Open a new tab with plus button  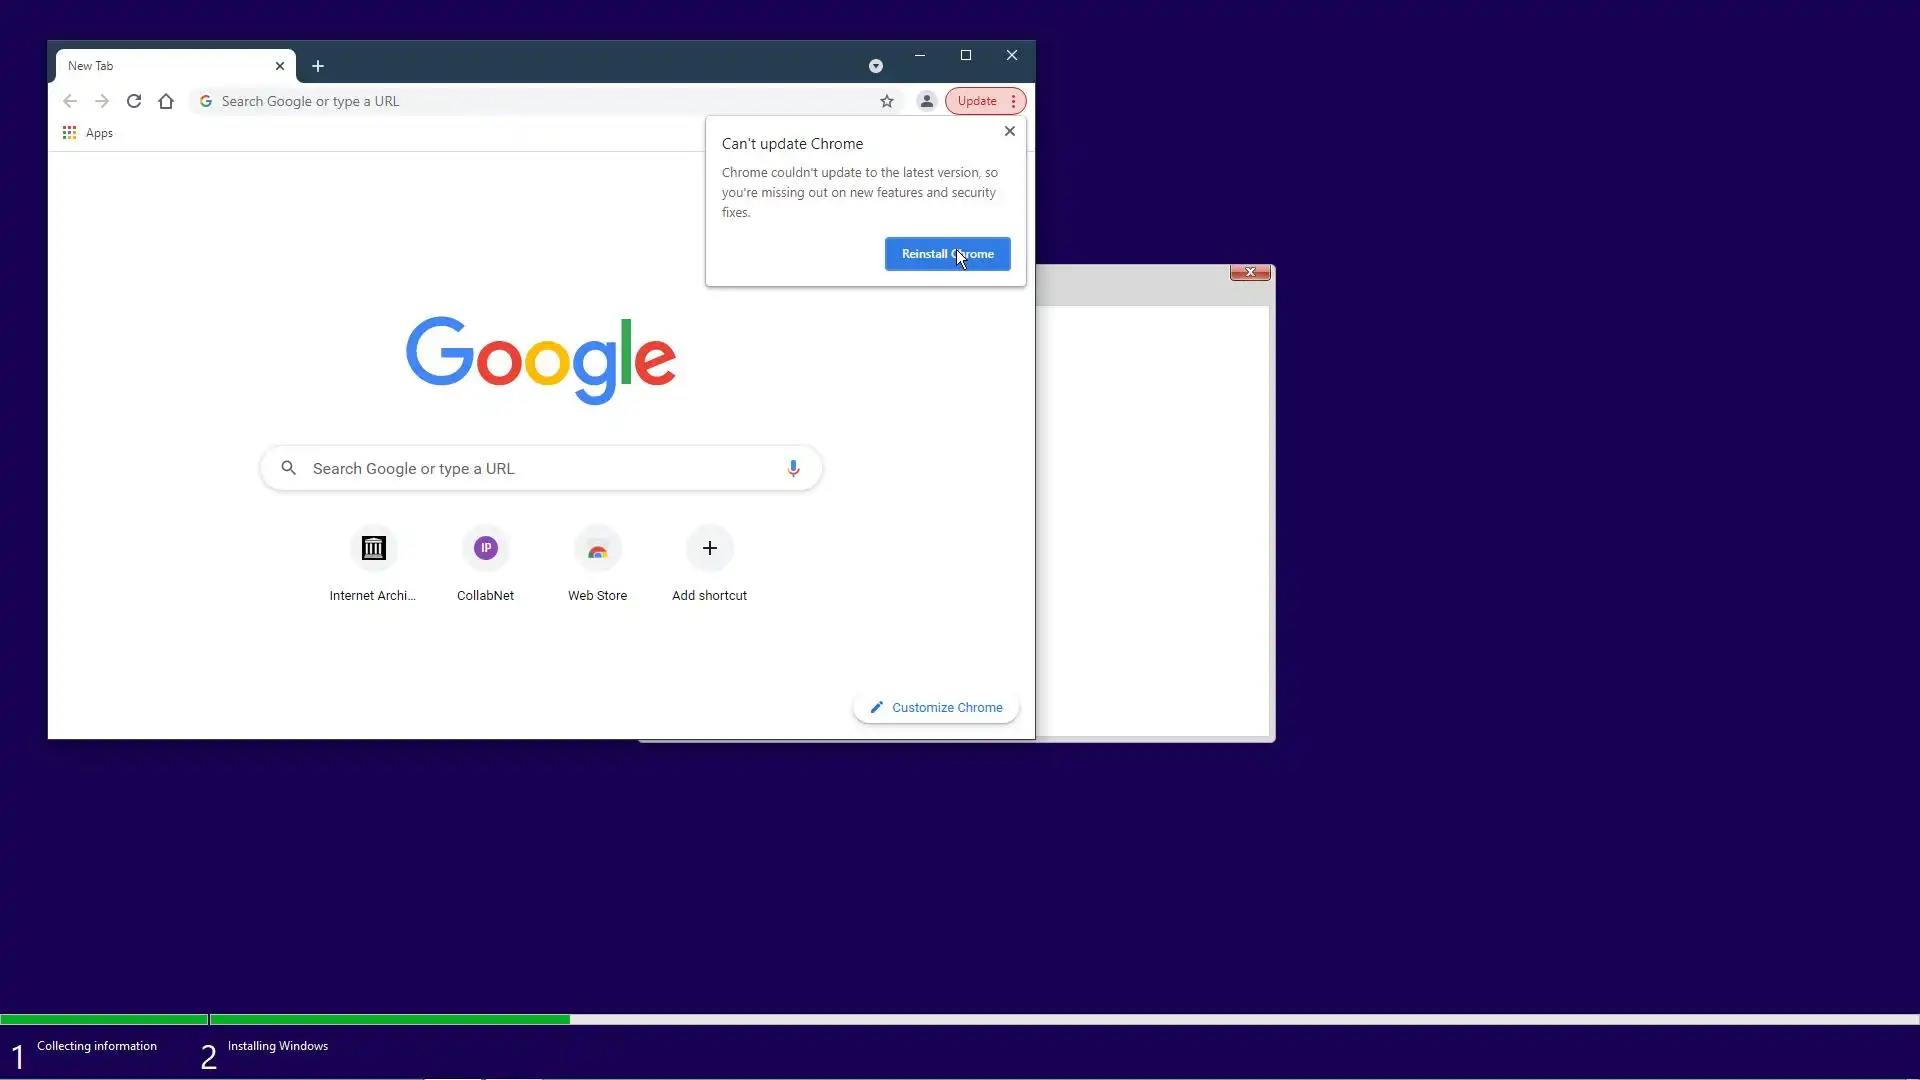point(318,66)
